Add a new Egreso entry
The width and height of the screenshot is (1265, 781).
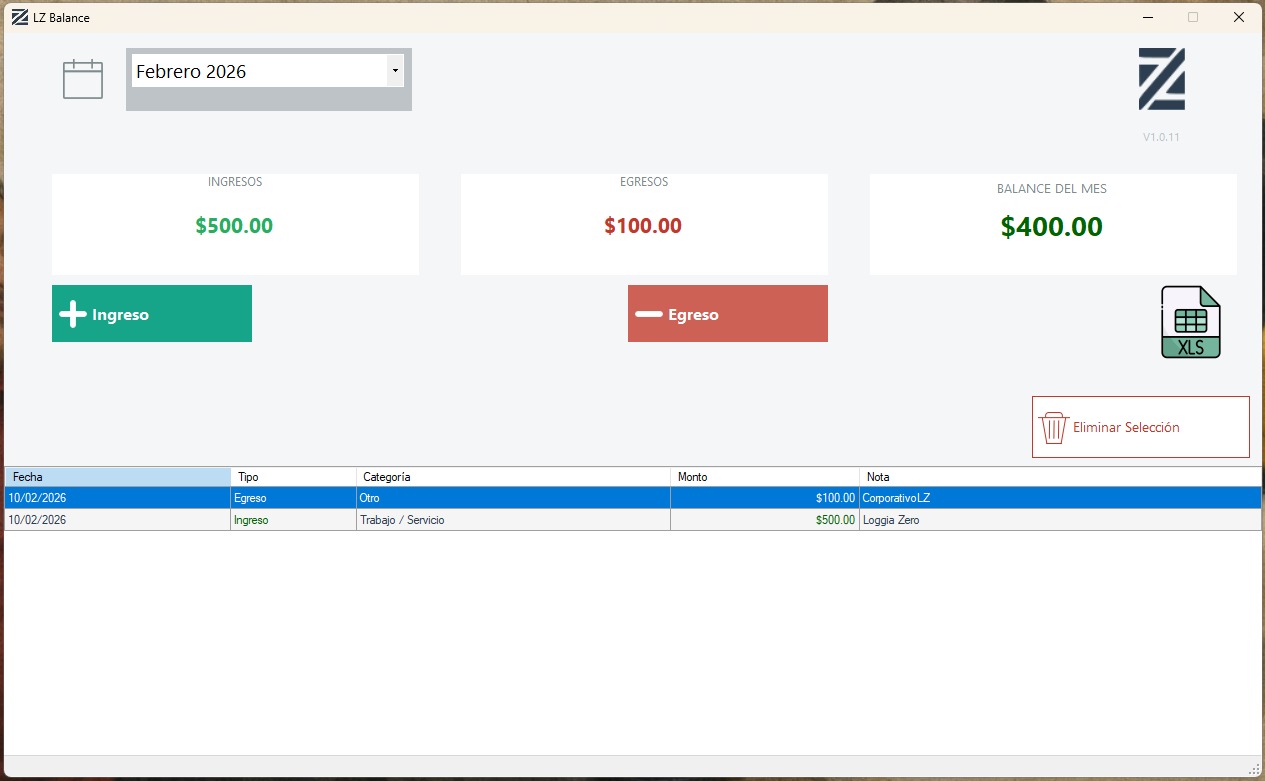coord(727,314)
